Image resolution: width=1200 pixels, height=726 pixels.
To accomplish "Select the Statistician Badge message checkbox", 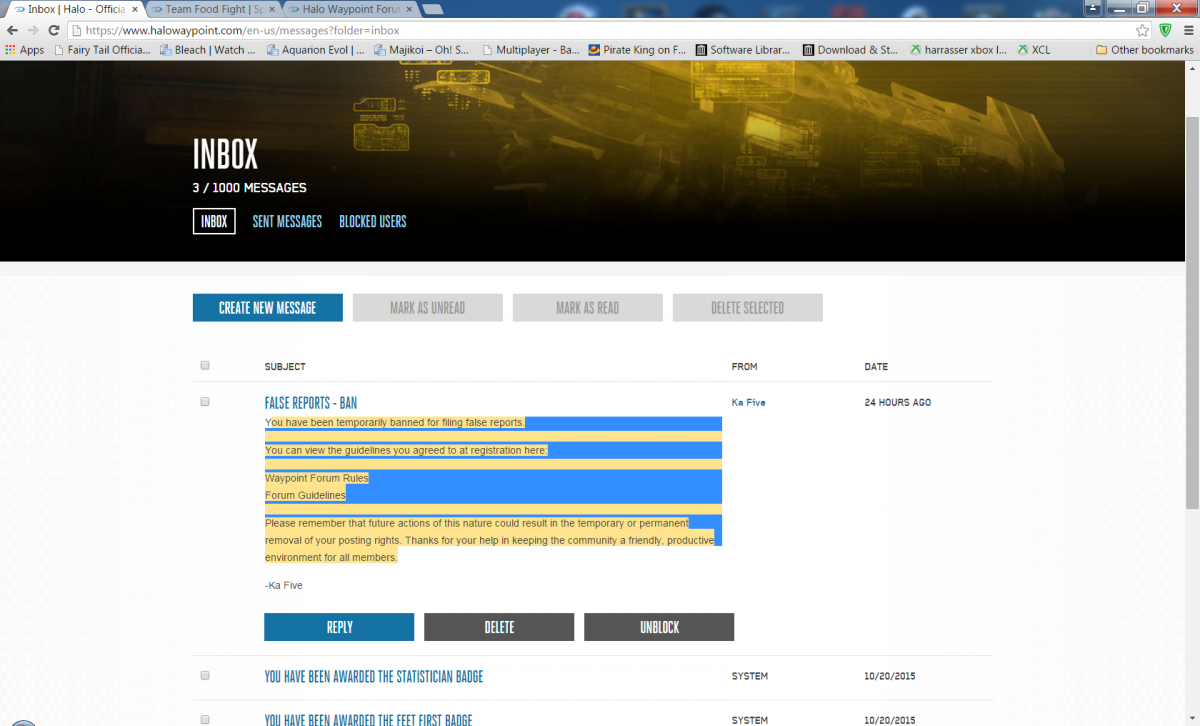I will point(205,676).
